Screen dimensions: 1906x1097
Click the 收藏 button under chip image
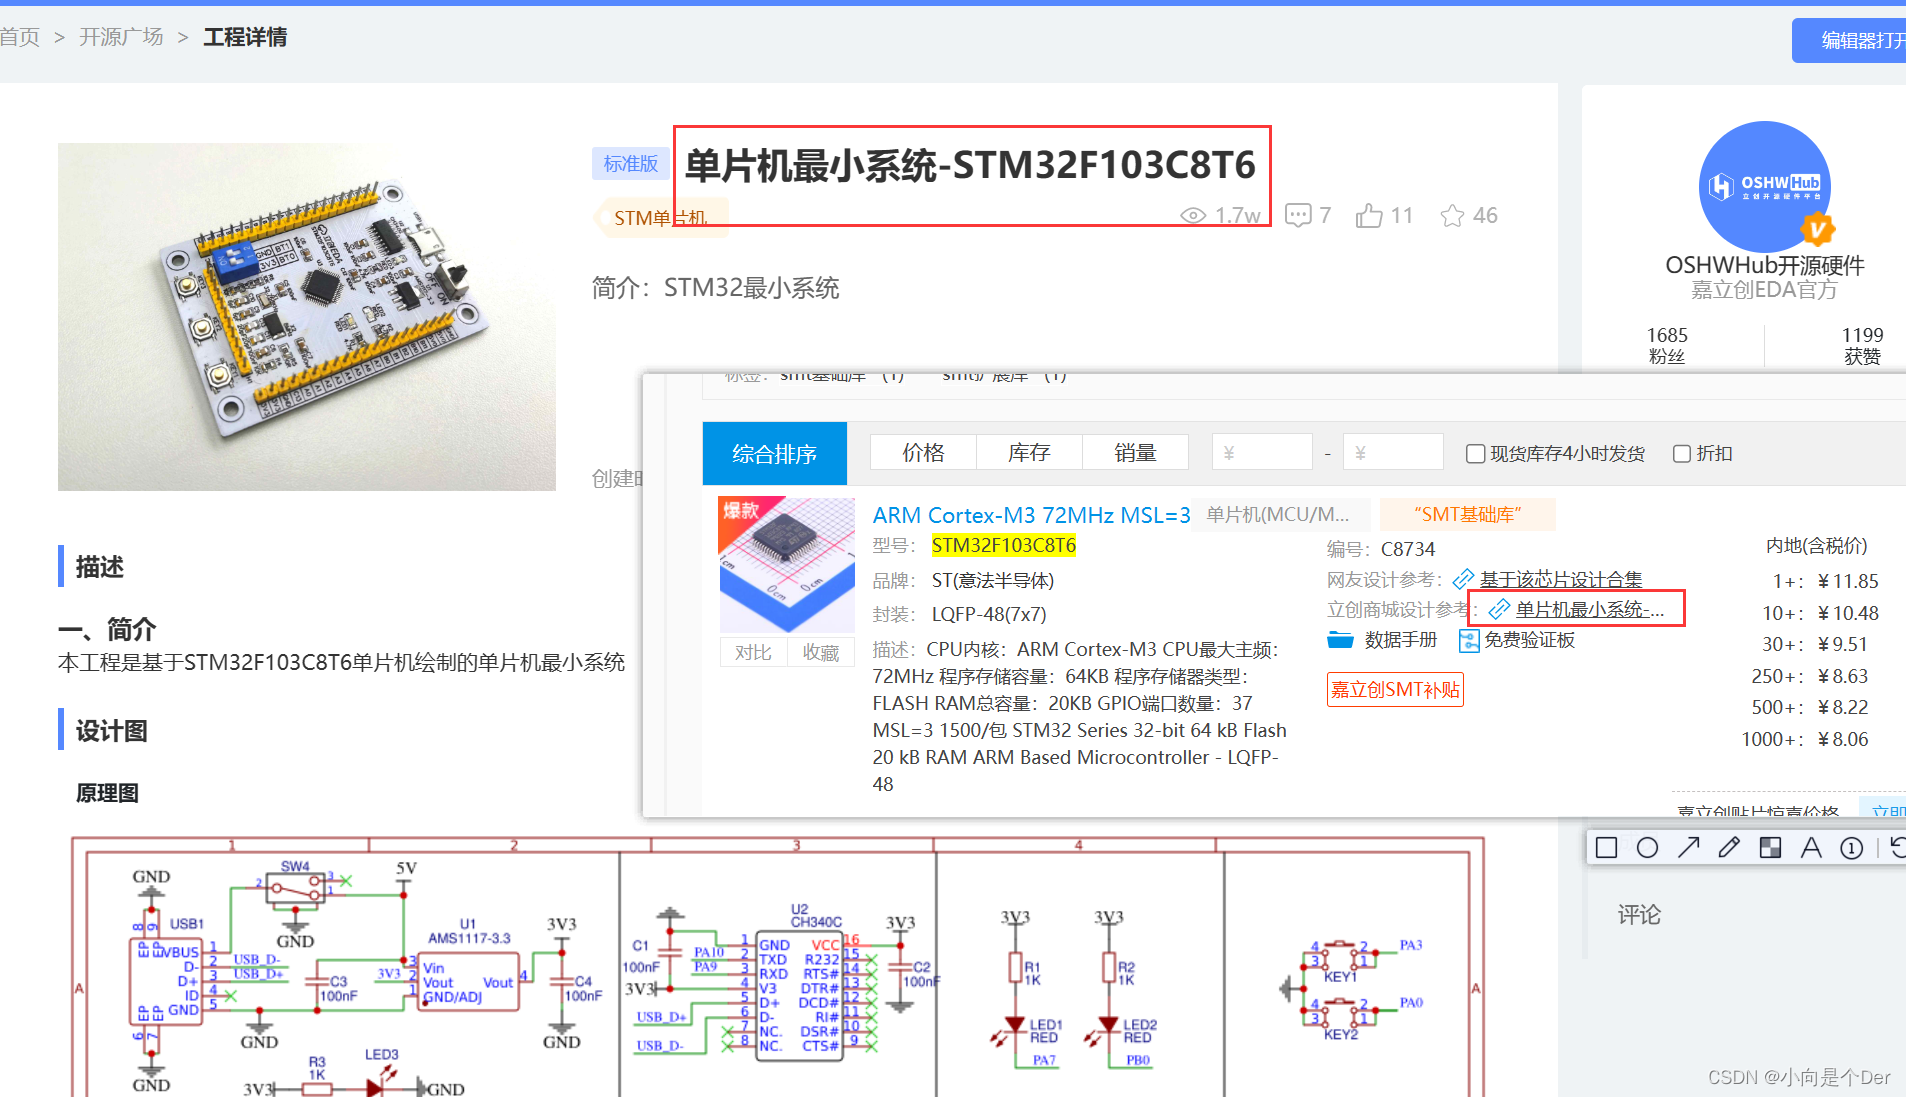pos(821,652)
